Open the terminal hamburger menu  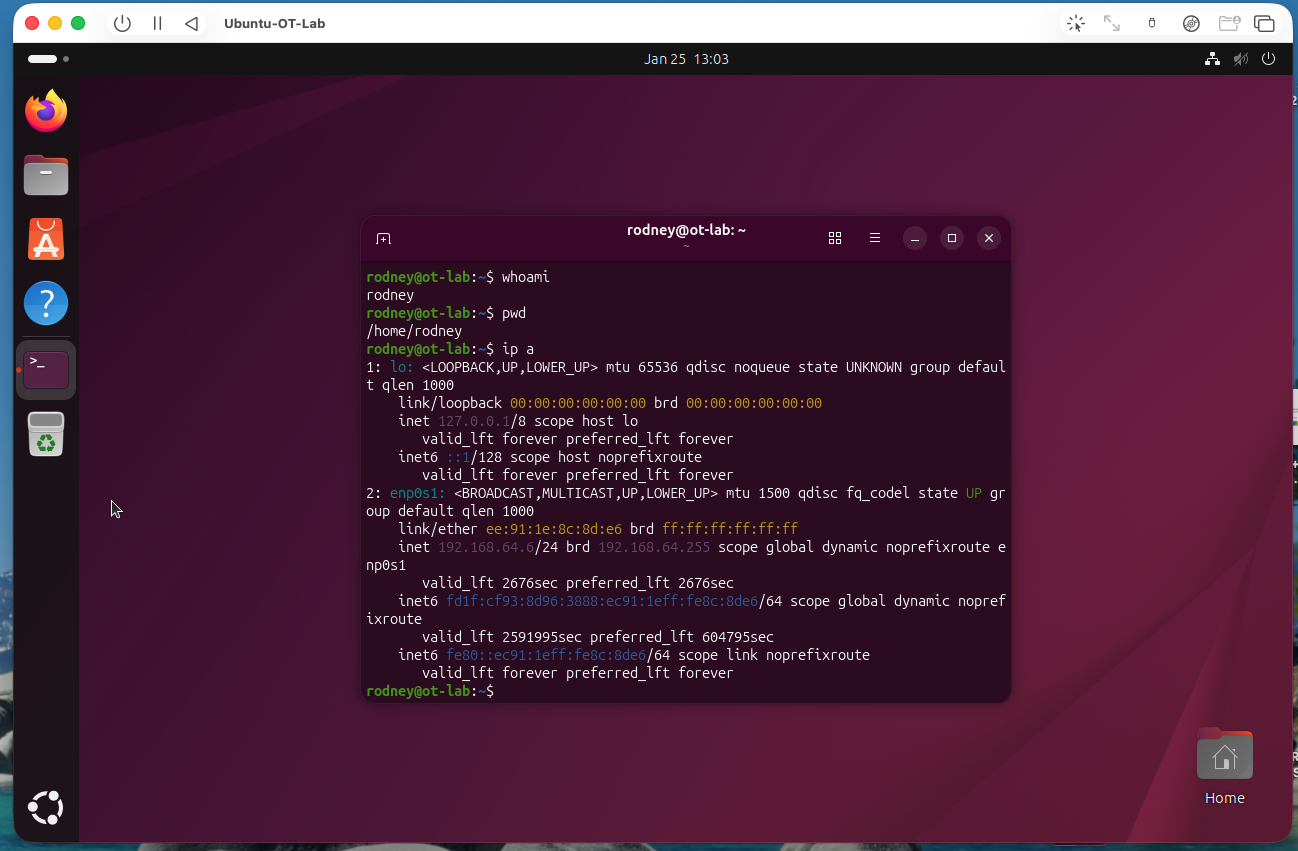[x=875, y=238]
